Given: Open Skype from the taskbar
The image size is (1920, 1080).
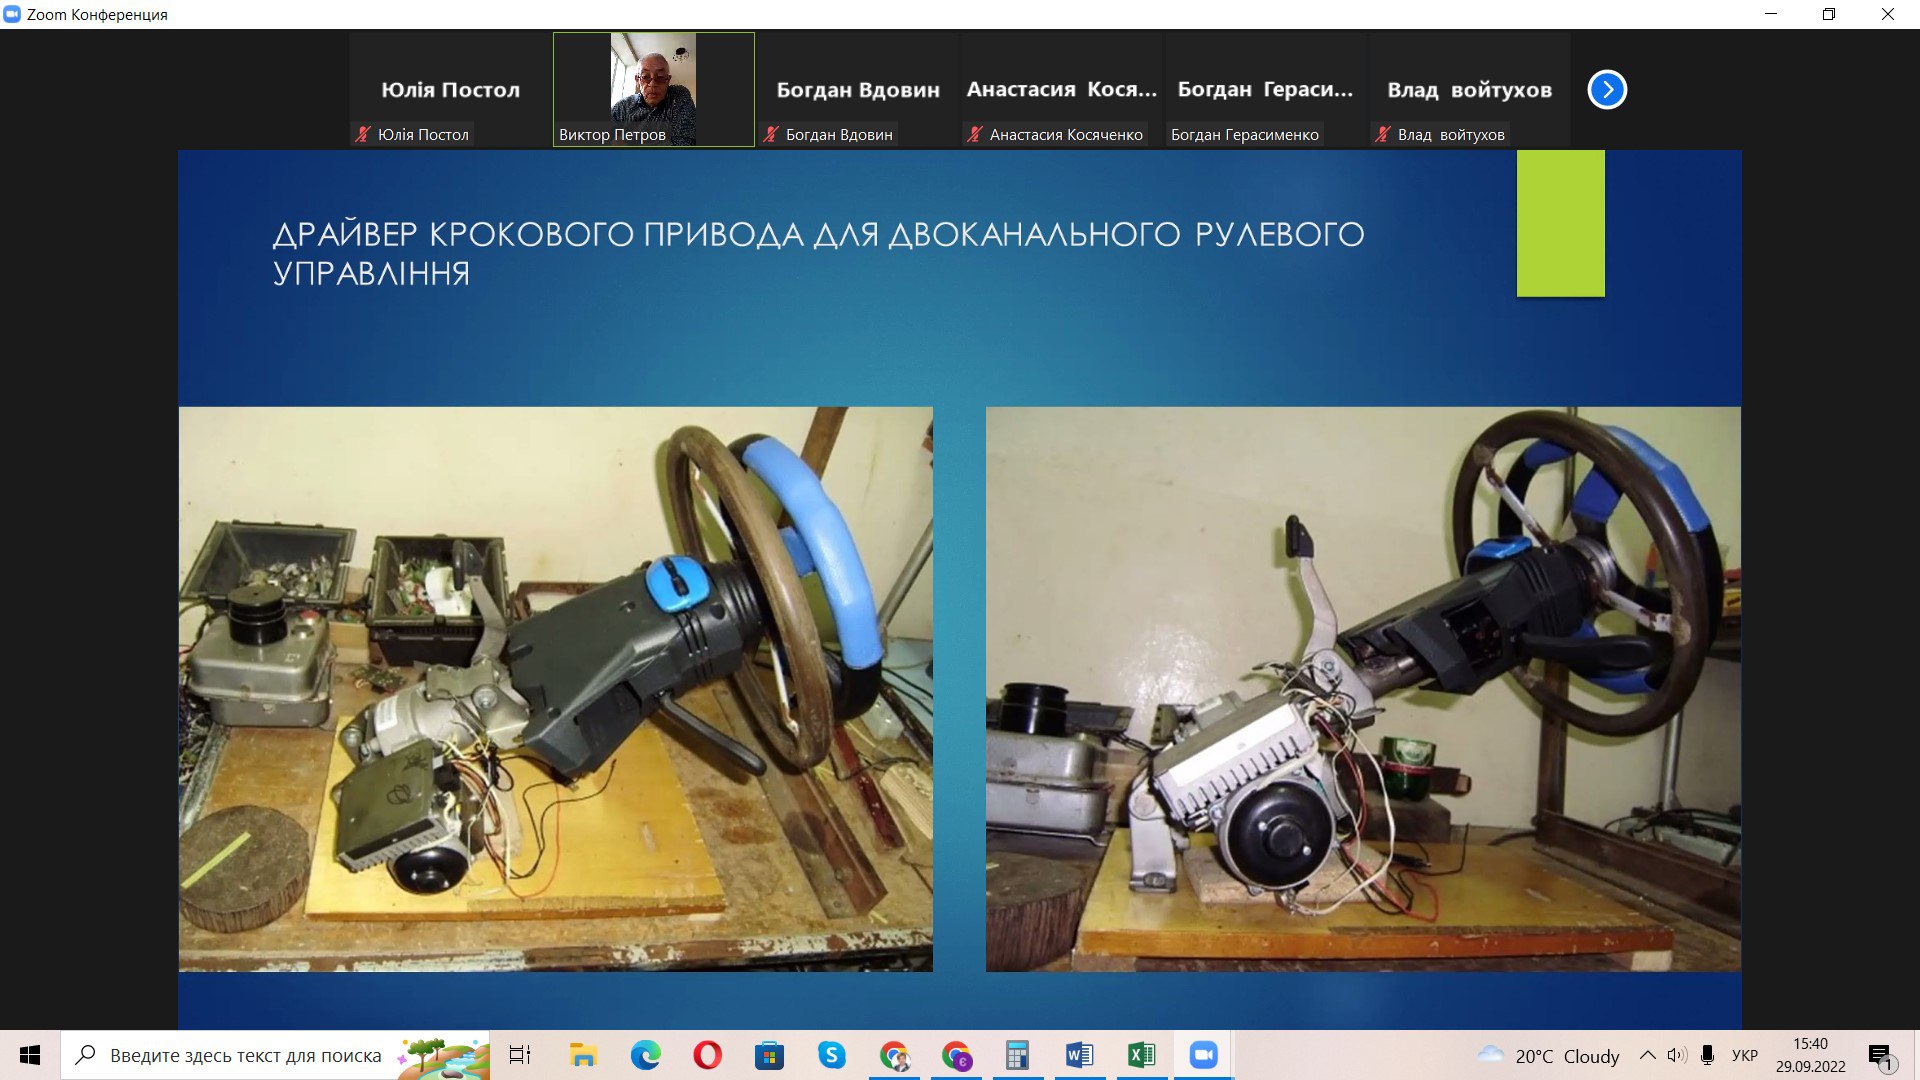Looking at the screenshot, I should point(831,1055).
